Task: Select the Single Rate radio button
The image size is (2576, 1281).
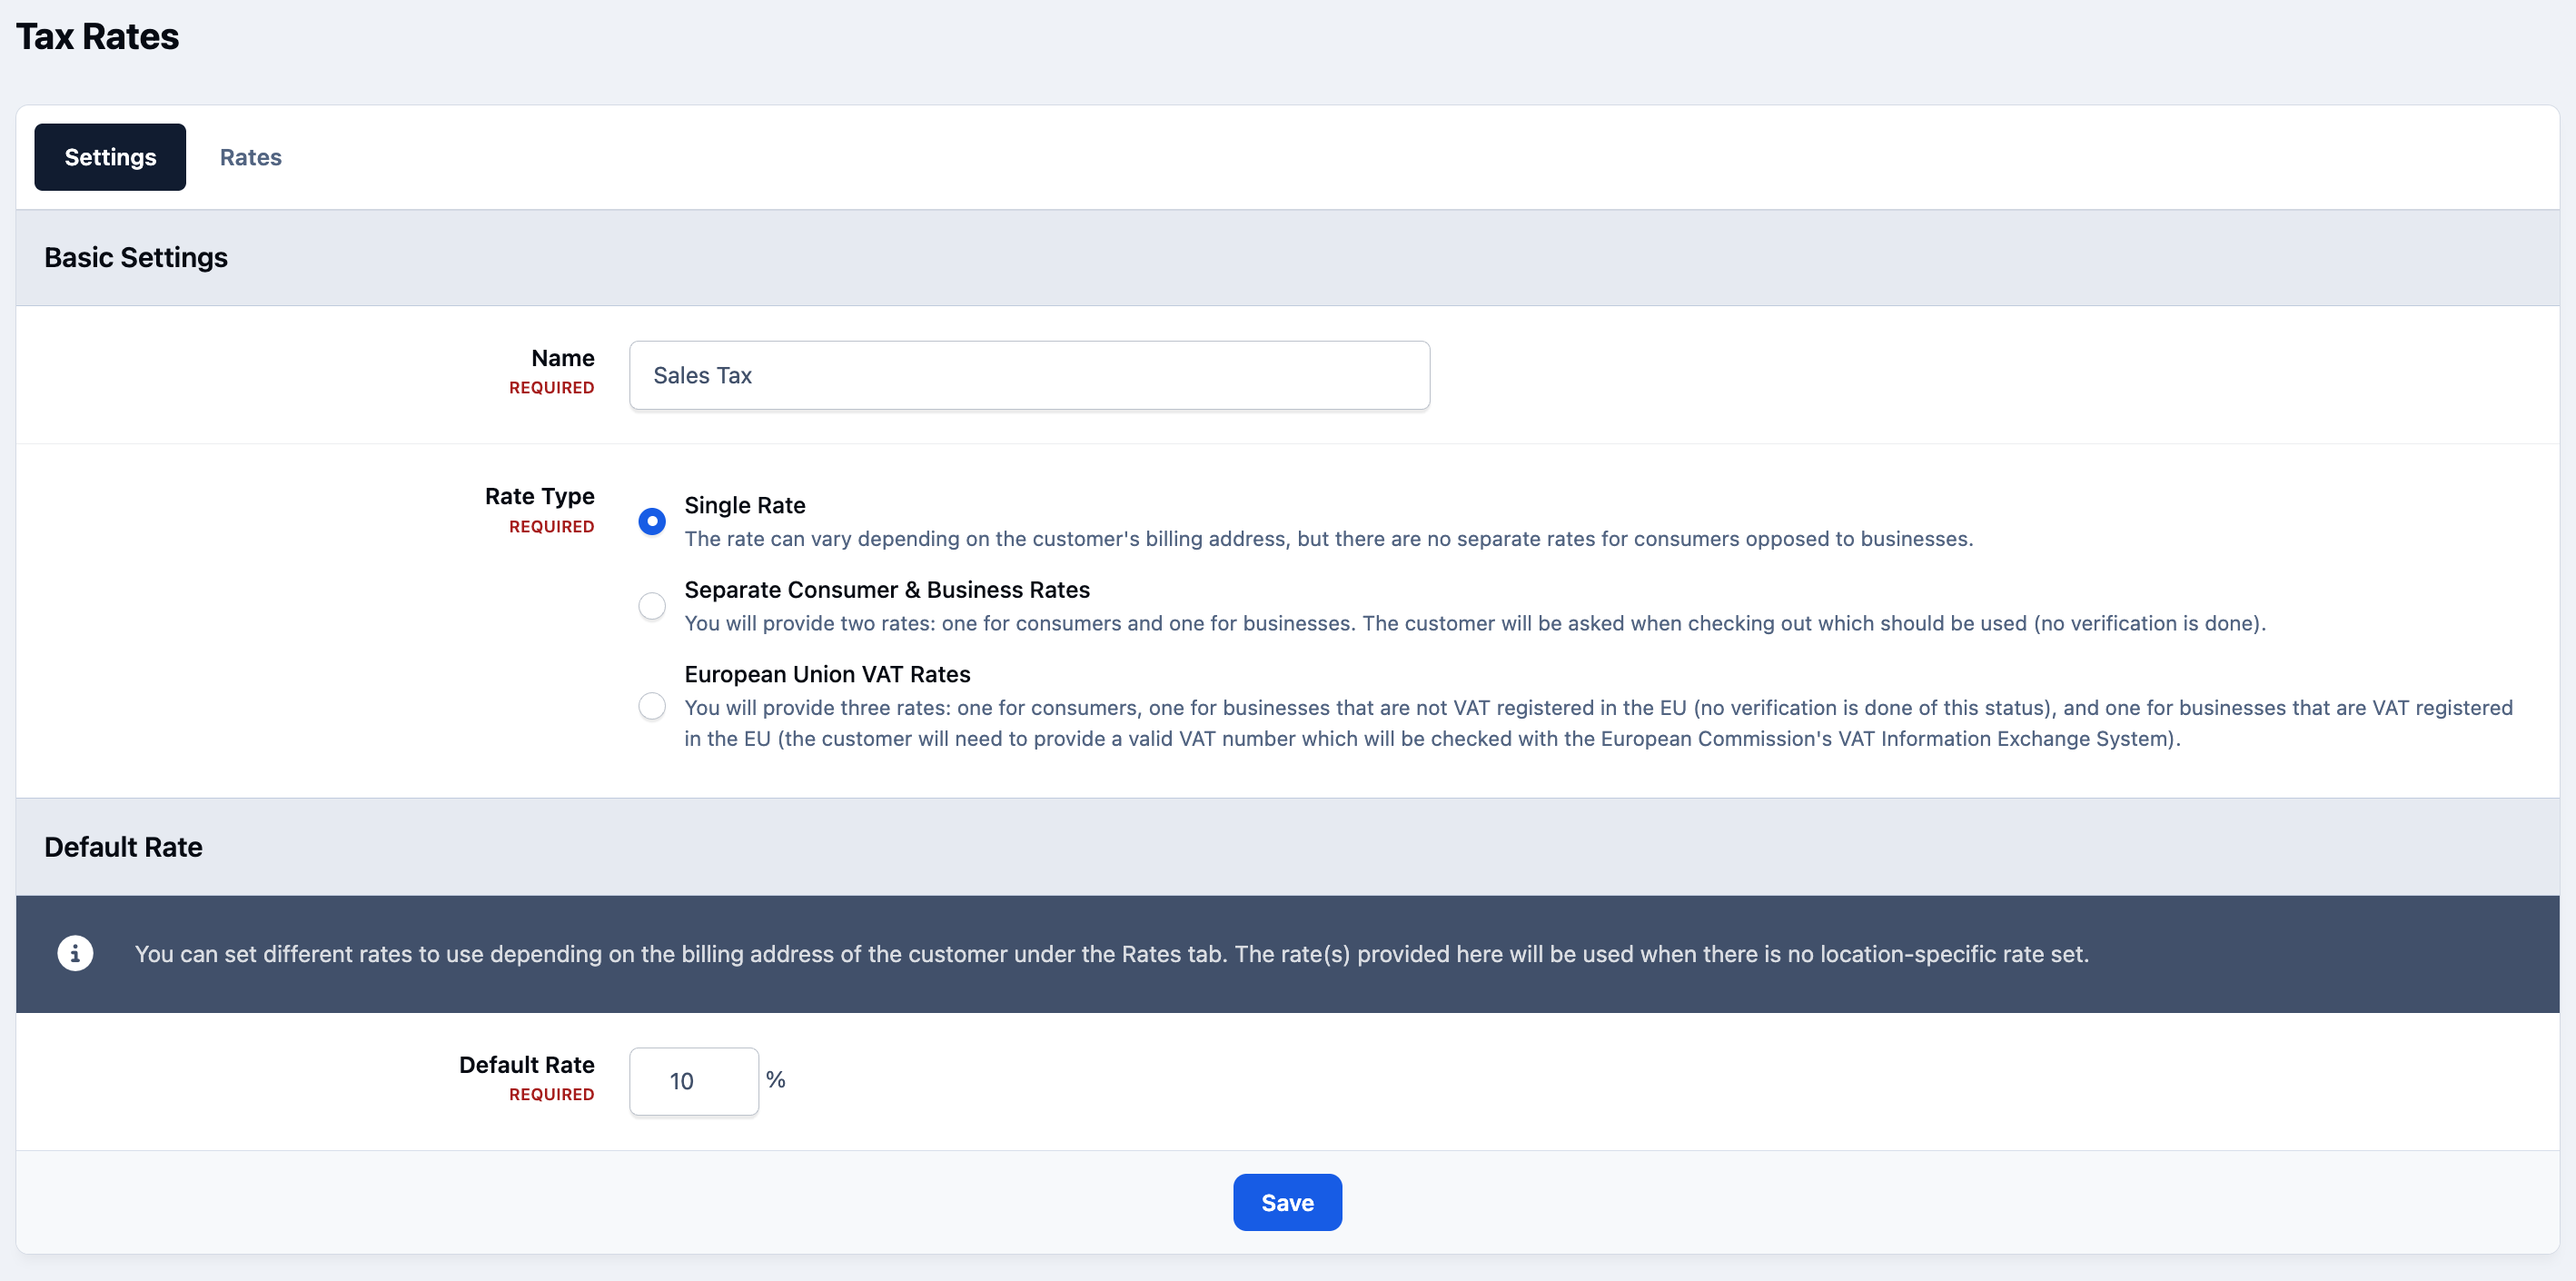Action: pos(652,521)
